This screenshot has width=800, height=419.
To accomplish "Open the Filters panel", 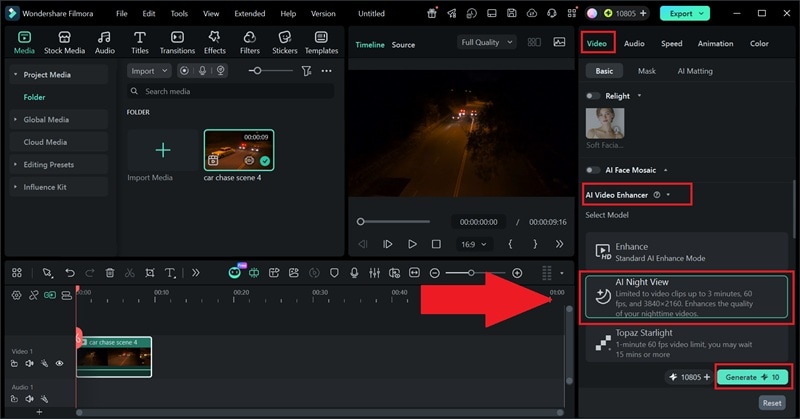I will pyautogui.click(x=249, y=42).
